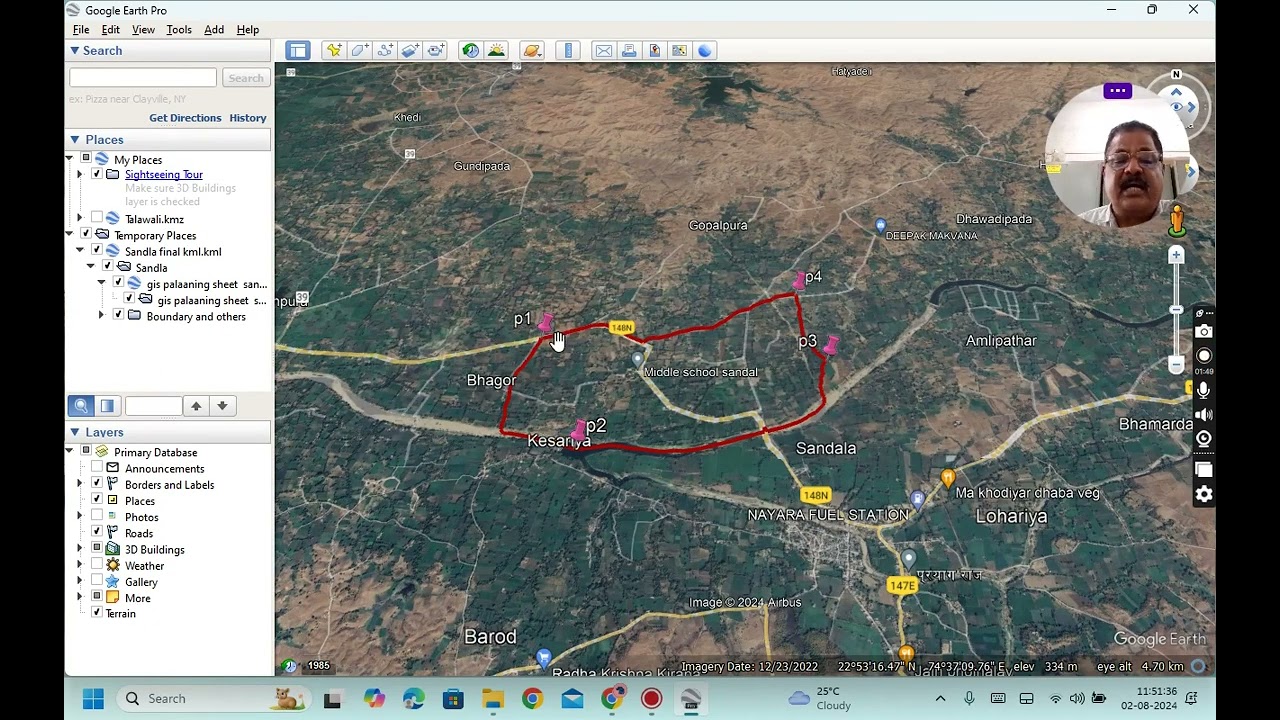
Task: Collapse the Layers panel header arrow
Action: click(74, 432)
